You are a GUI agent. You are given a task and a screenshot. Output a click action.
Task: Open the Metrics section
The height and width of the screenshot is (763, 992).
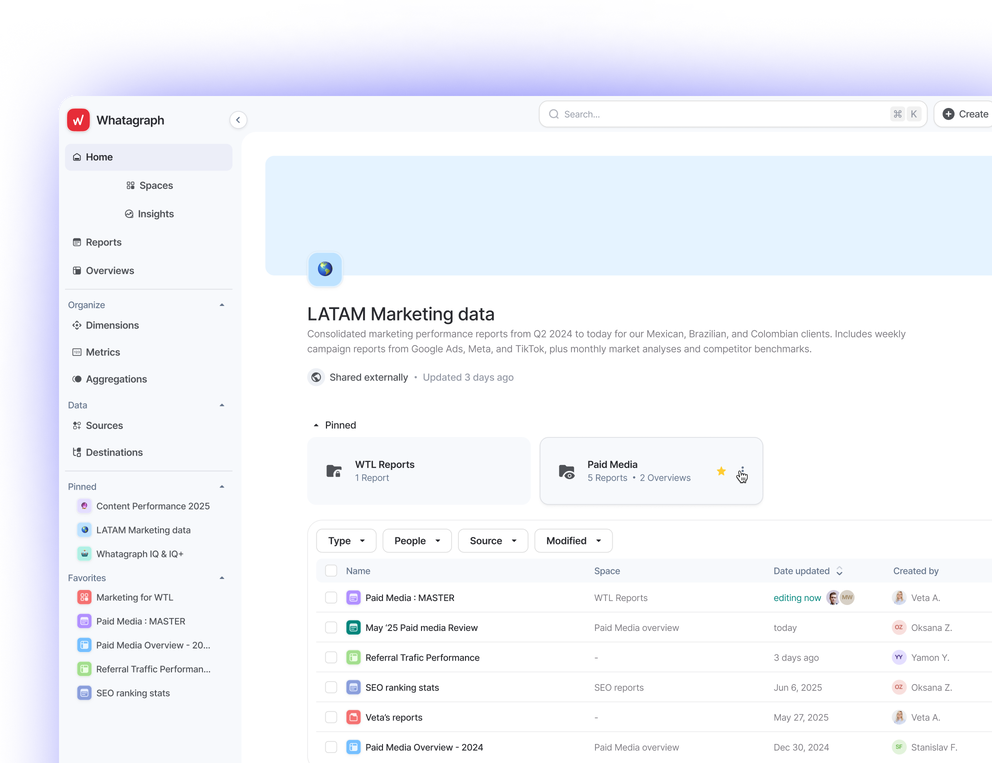(104, 351)
